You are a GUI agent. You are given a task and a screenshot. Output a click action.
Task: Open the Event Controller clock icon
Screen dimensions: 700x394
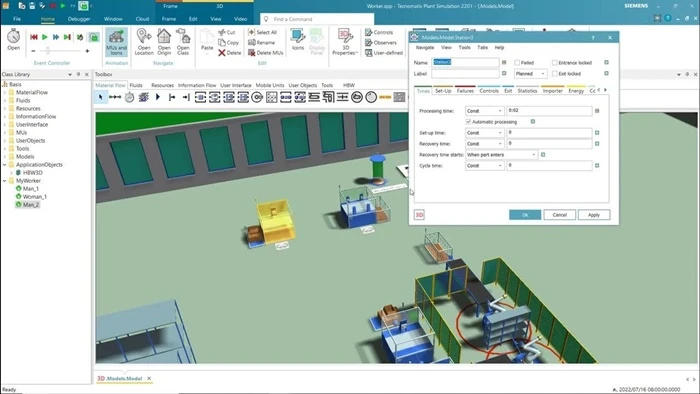tap(13, 37)
